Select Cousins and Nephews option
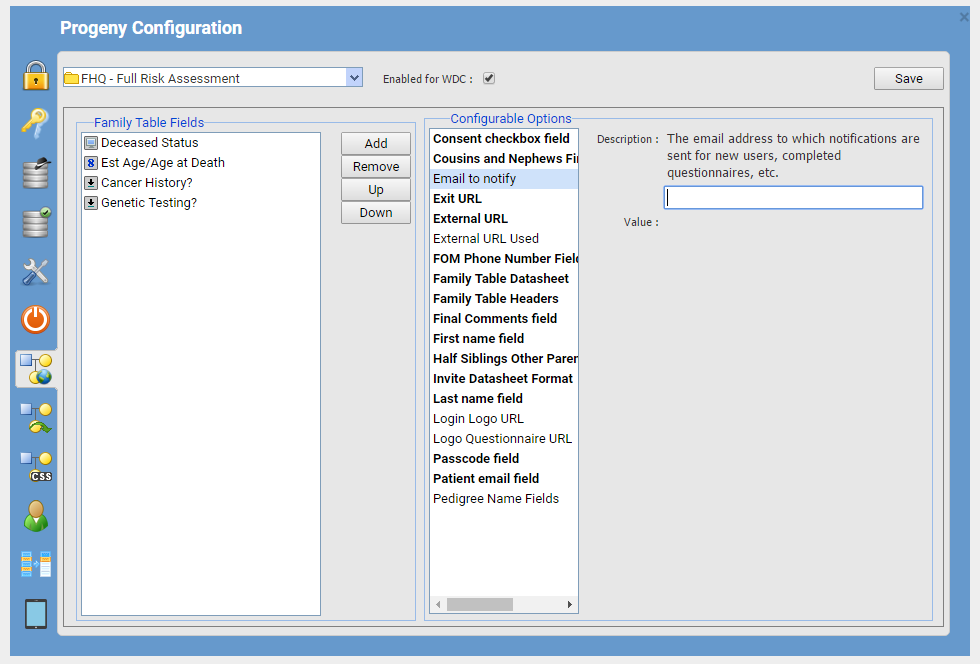The width and height of the screenshot is (980, 664). coord(504,159)
